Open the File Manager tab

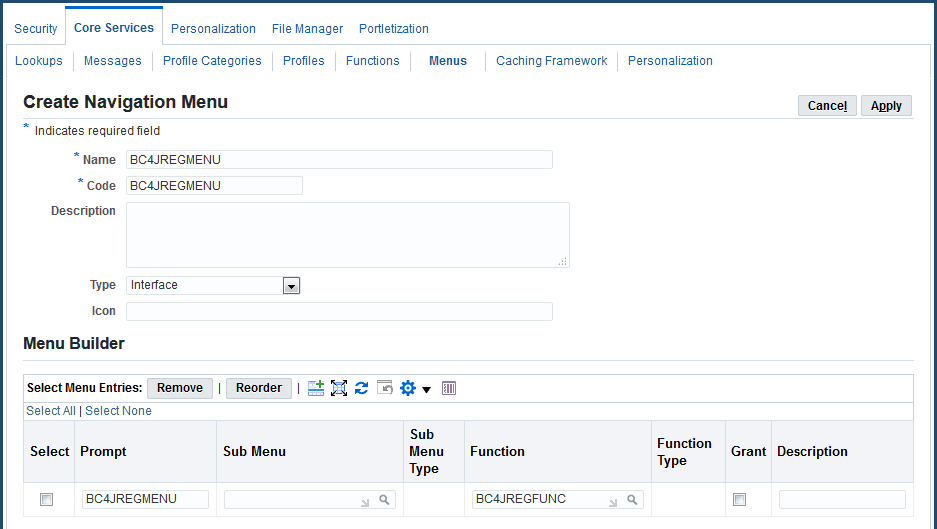[307, 29]
